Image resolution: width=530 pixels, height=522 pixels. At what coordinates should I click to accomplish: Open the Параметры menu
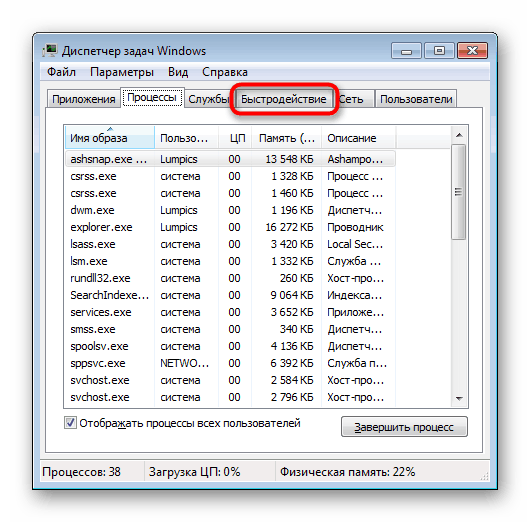(x=122, y=72)
